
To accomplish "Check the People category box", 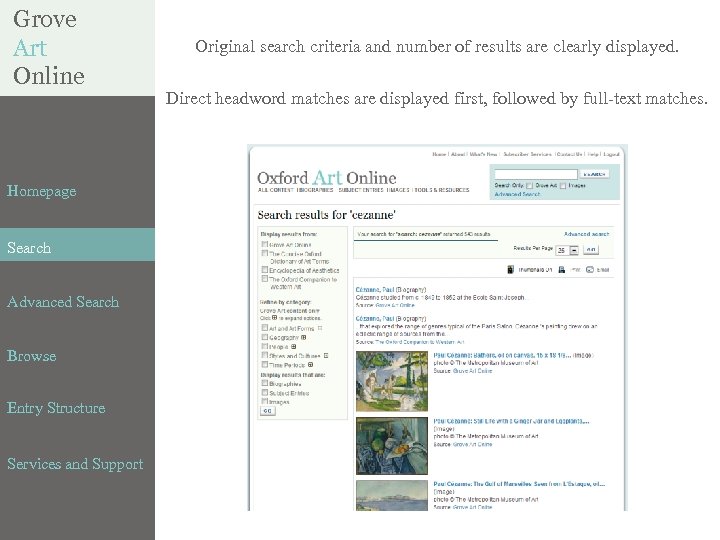I will point(264,346).
